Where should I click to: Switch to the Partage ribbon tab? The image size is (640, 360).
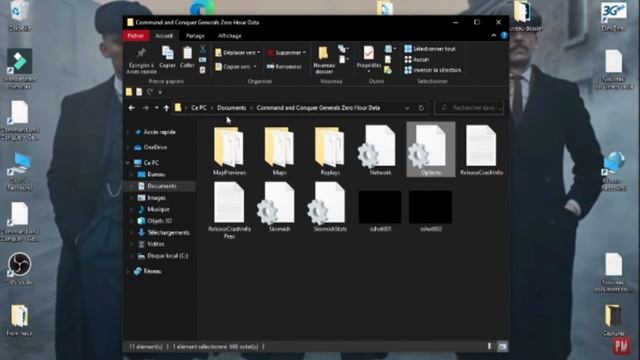click(x=195, y=36)
